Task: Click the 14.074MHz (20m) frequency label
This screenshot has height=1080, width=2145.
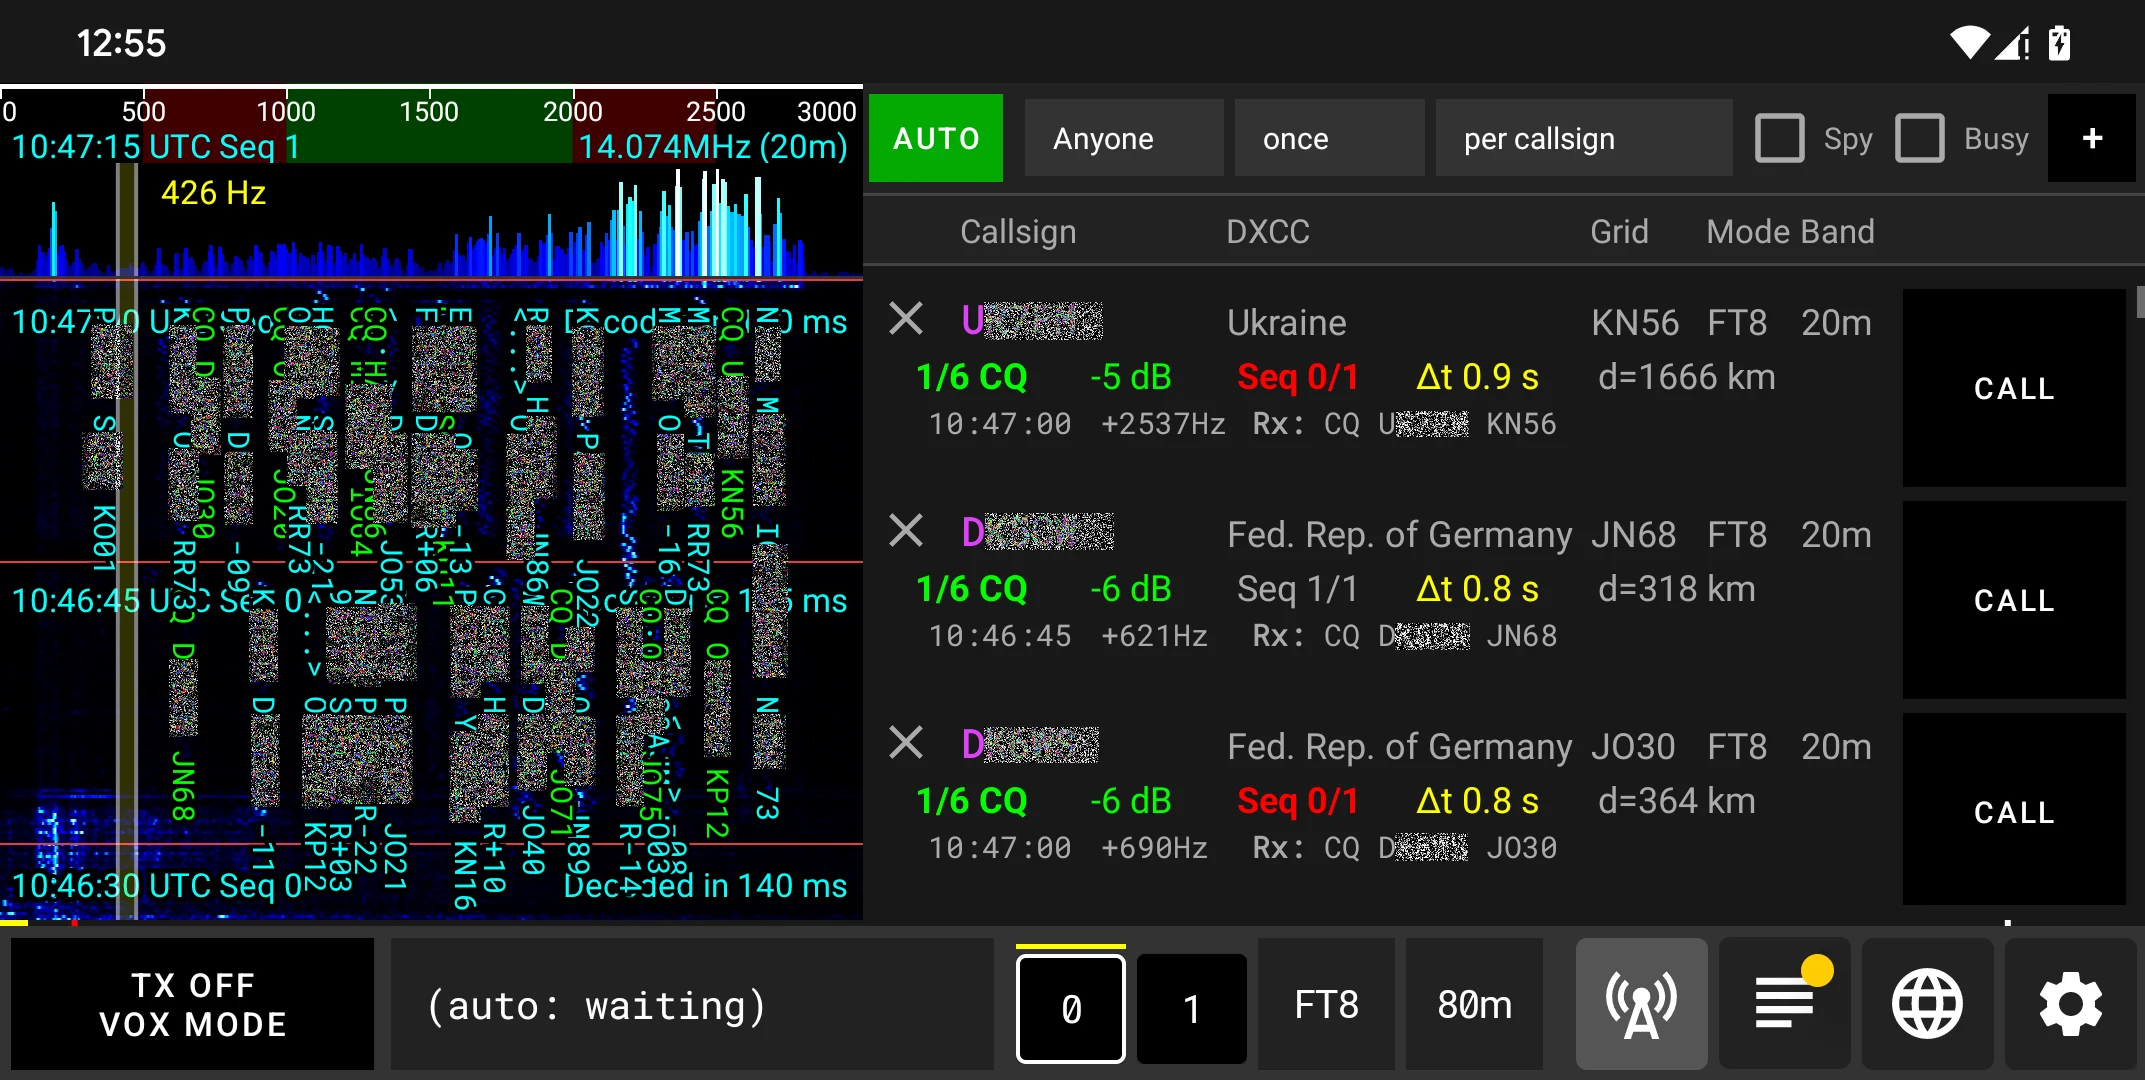Action: (x=713, y=147)
